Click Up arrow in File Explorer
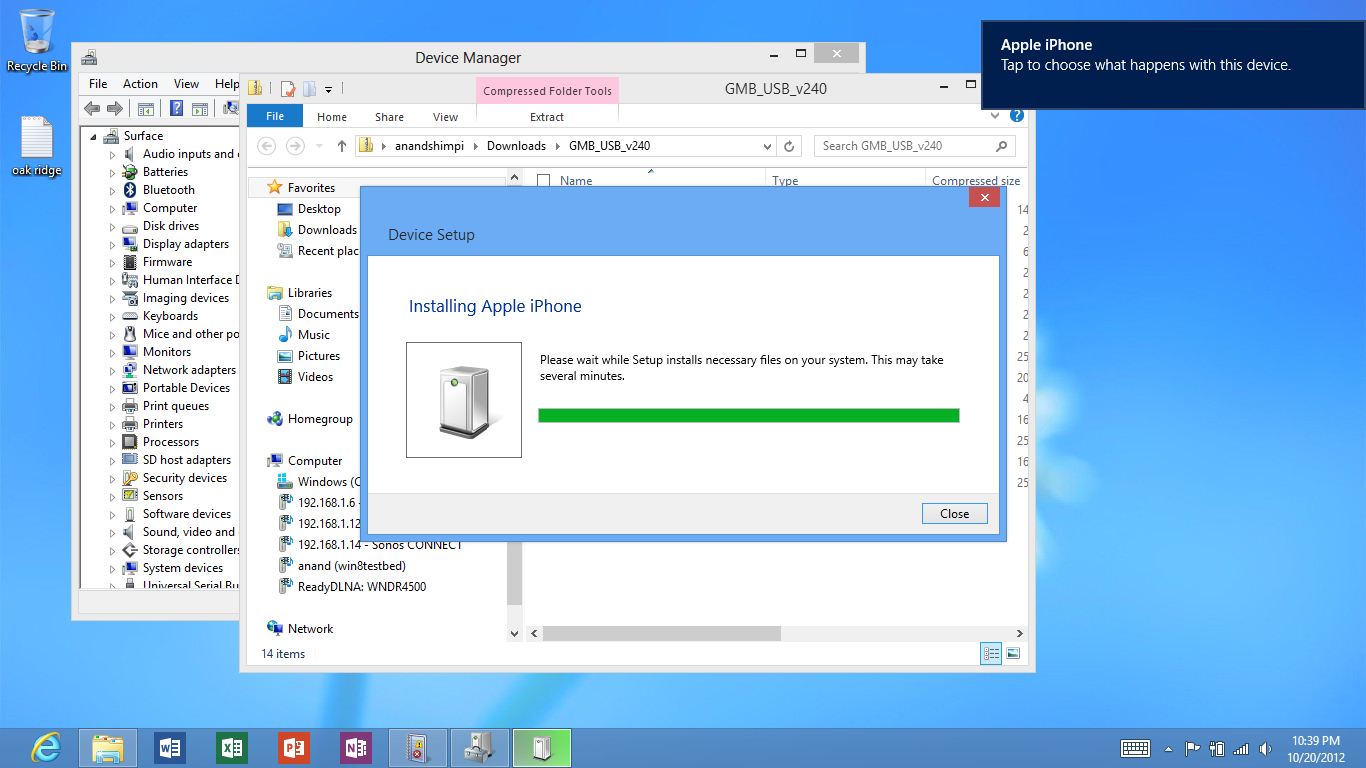The height and width of the screenshot is (768, 1366). click(x=342, y=146)
